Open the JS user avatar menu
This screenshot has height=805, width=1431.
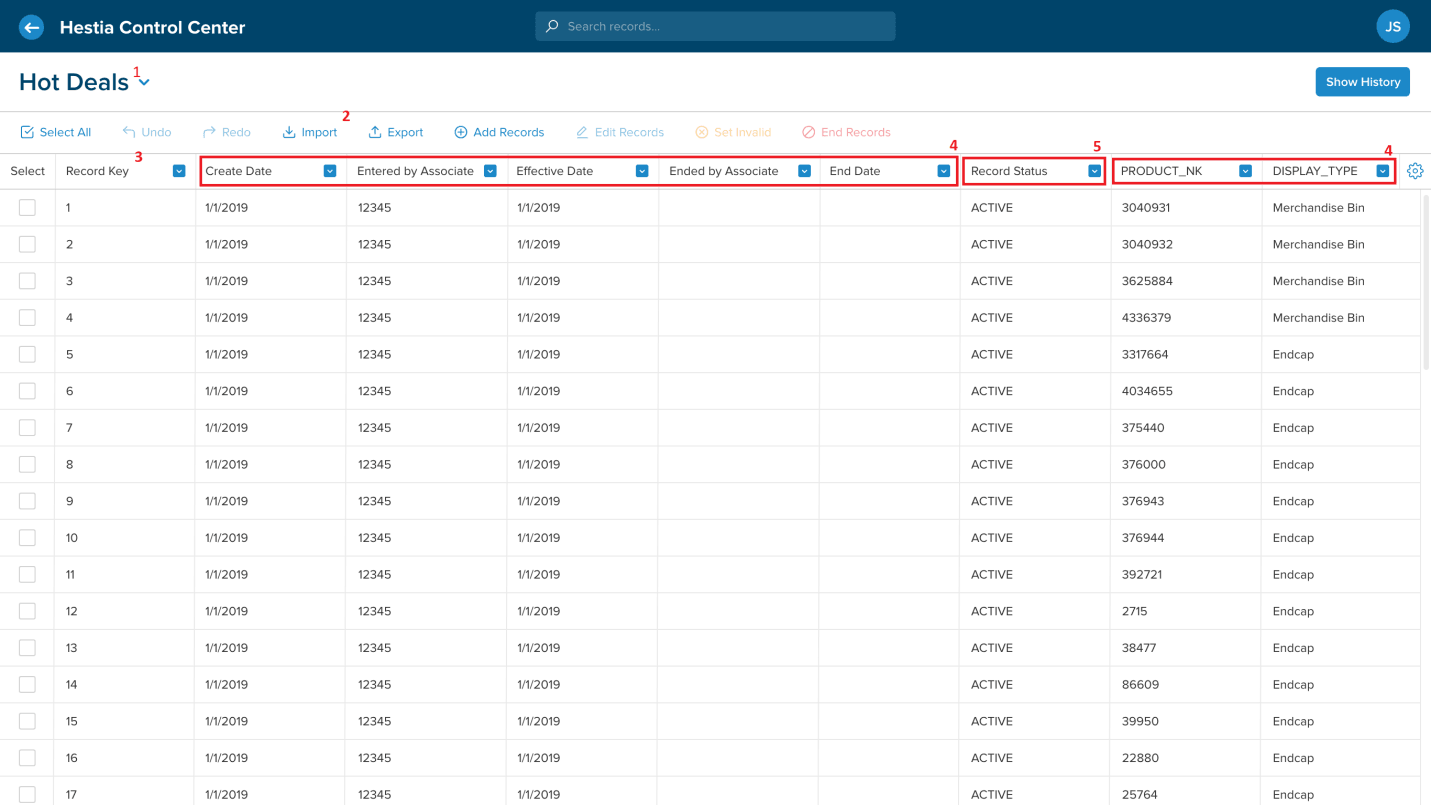point(1392,27)
